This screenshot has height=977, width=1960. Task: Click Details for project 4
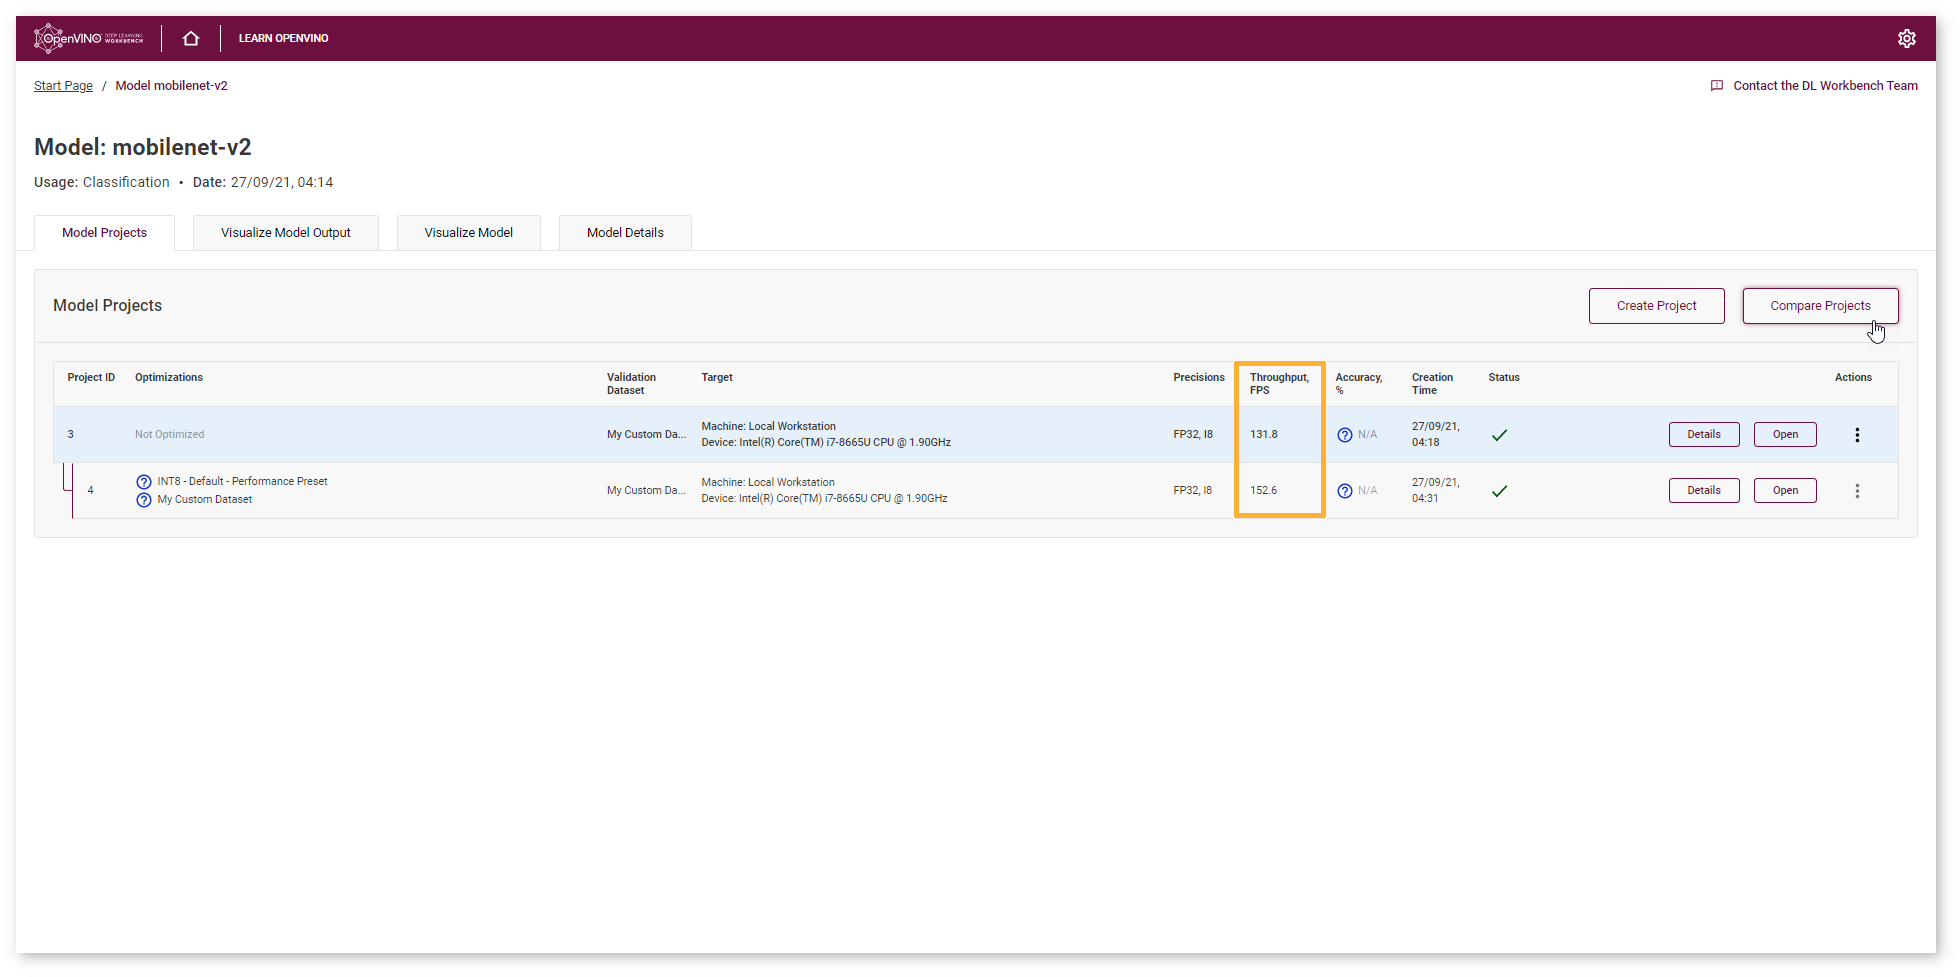pos(1704,491)
